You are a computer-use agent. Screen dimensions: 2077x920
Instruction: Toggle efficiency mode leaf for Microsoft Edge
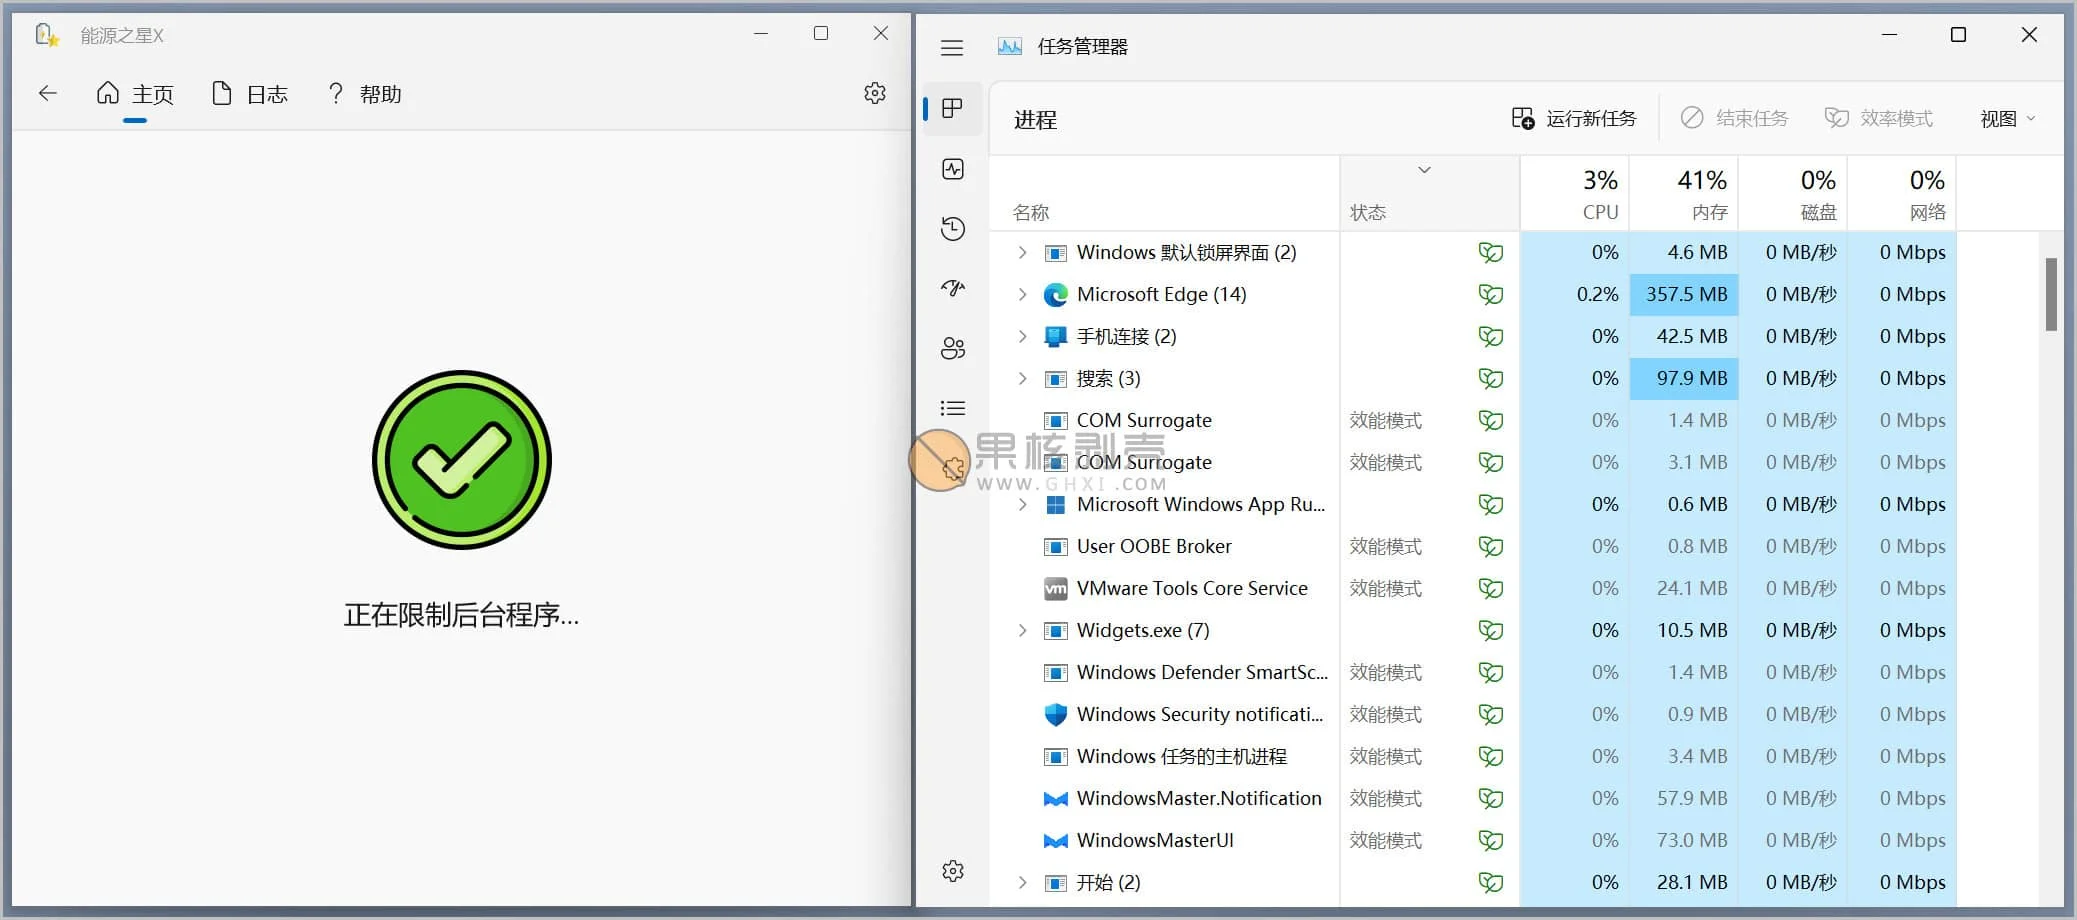coord(1490,294)
